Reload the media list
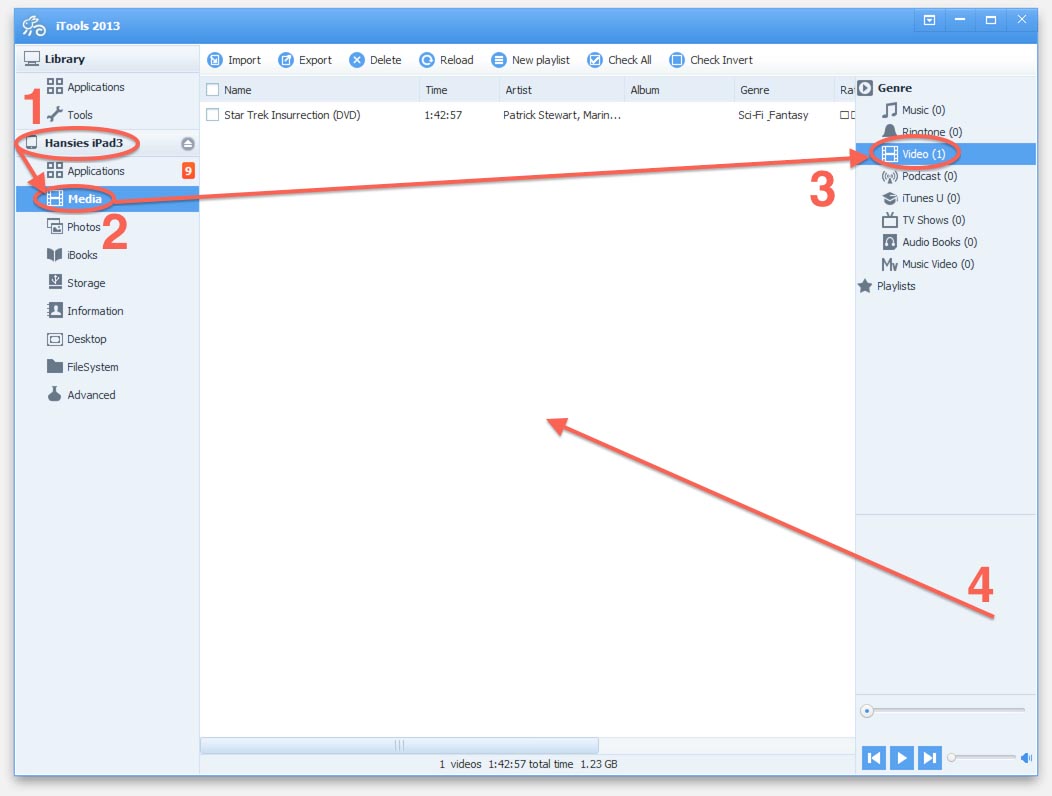1052x796 pixels. pos(446,60)
